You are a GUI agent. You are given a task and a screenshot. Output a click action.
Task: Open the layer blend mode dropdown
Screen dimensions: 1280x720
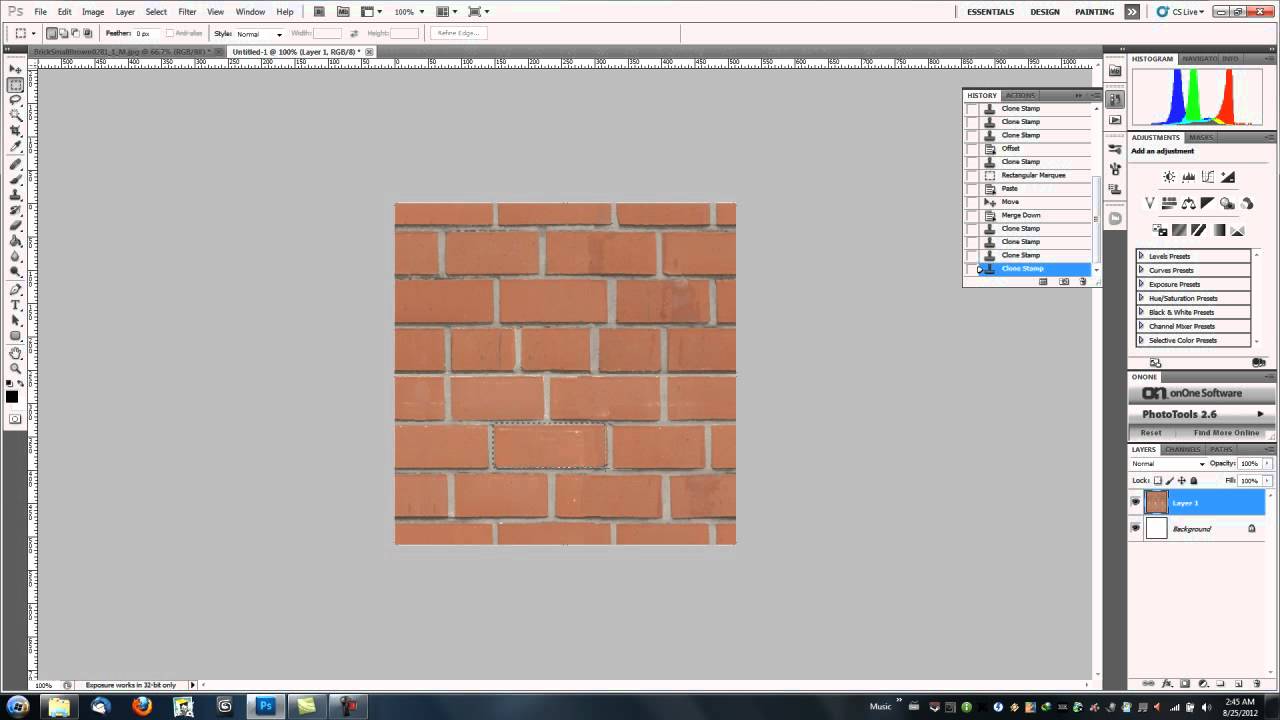tap(1168, 464)
